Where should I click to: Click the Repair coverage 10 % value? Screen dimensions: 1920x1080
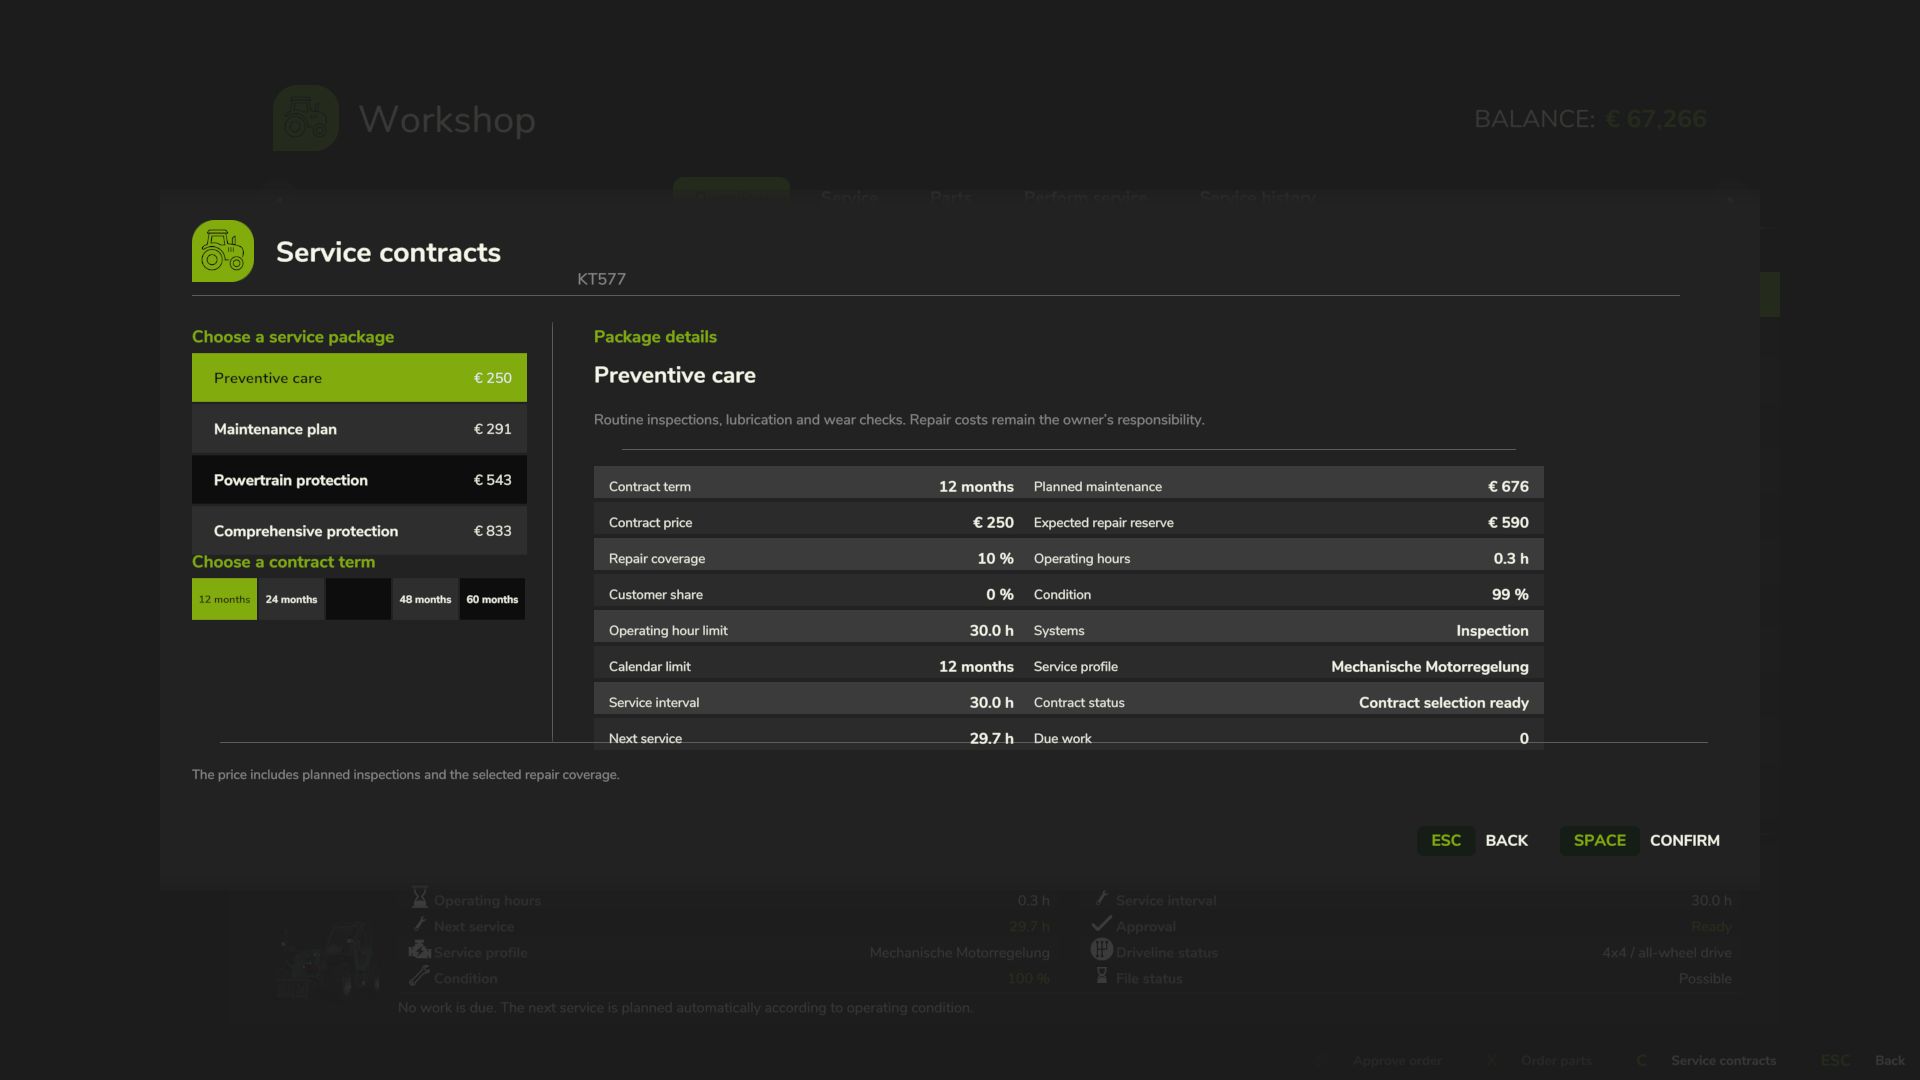[995, 558]
